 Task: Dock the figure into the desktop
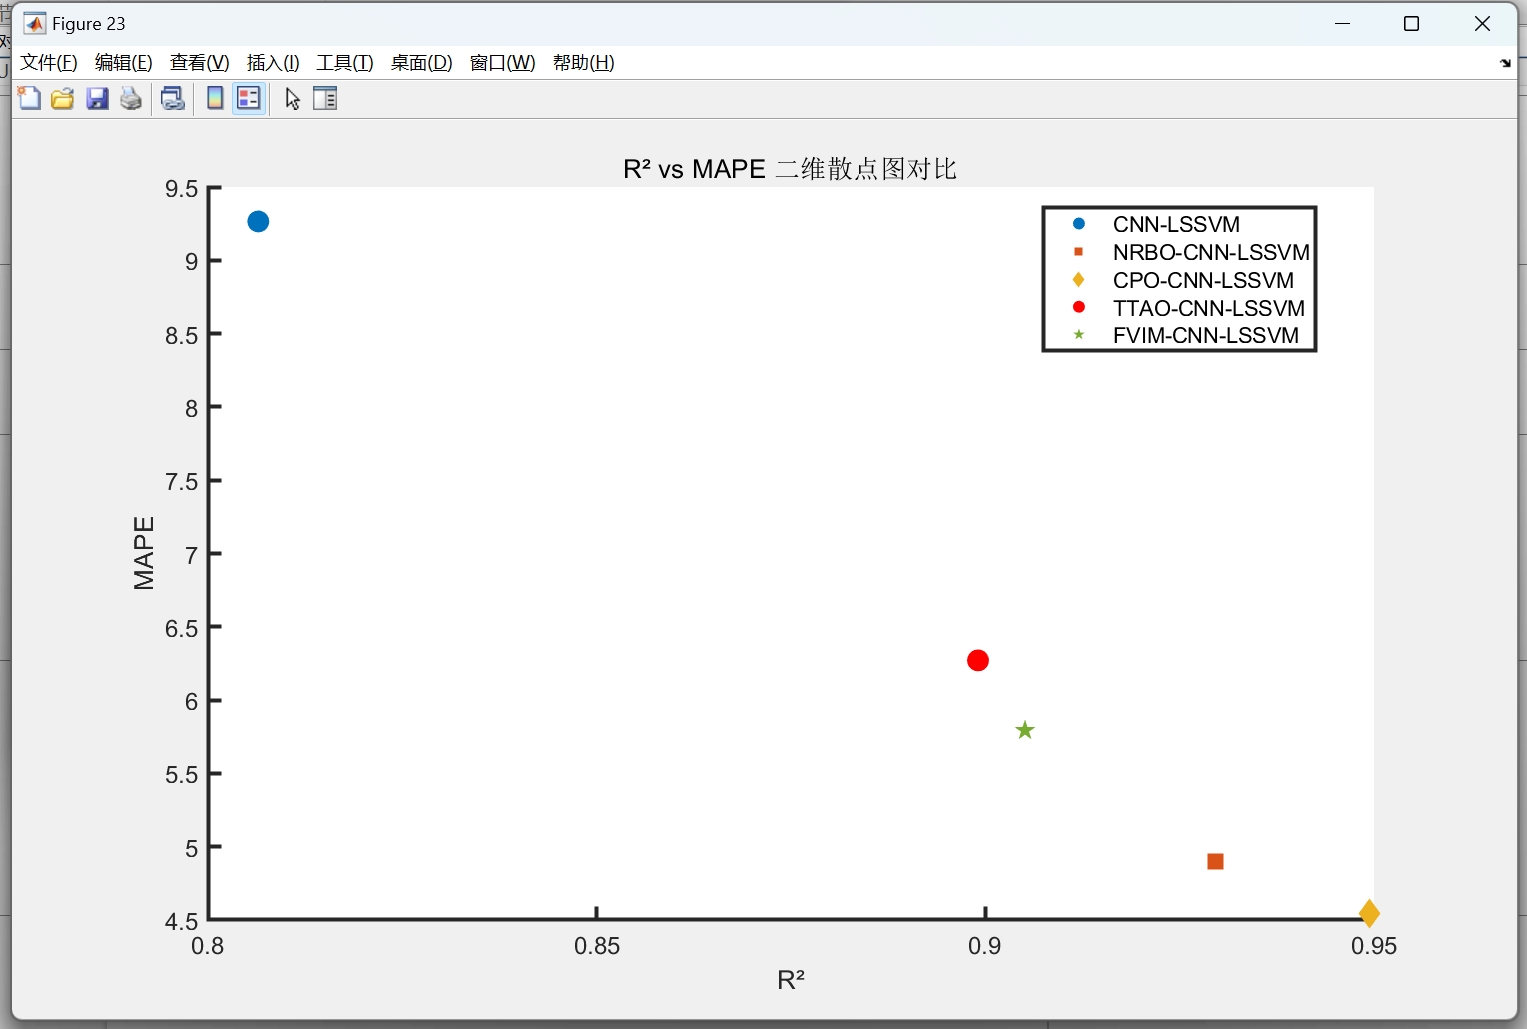(1504, 63)
